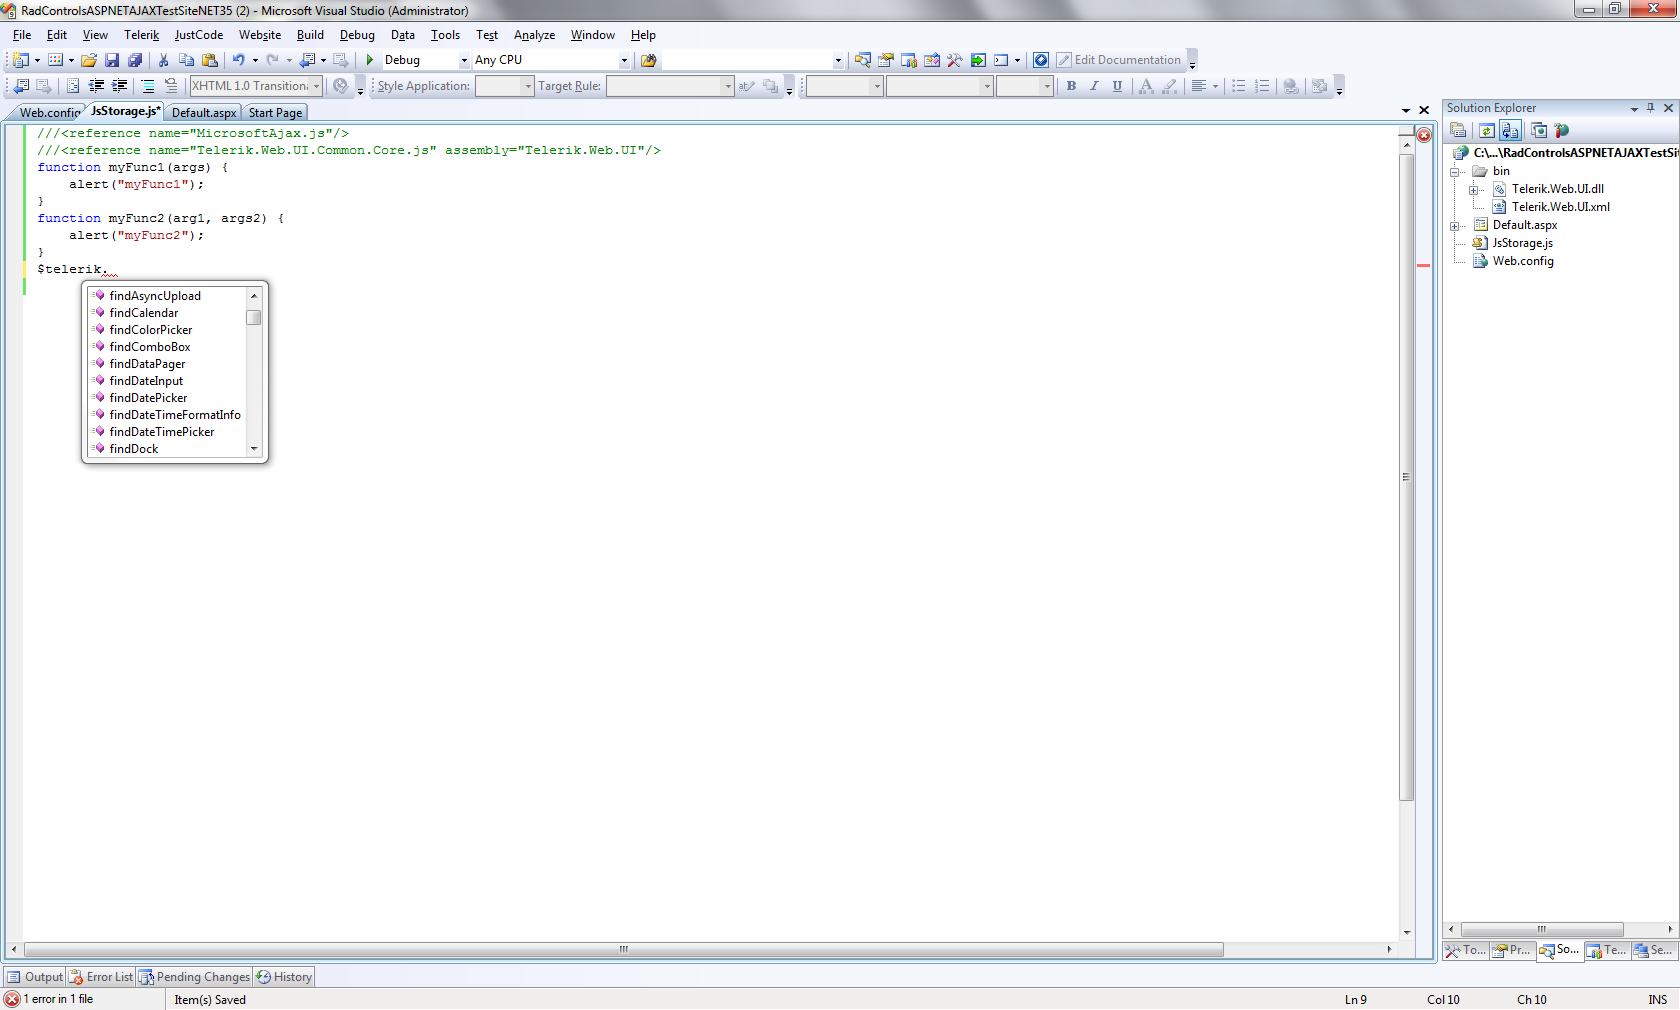This screenshot has width=1680, height=1010.
Task: Open the Telerik menu
Action: point(141,35)
